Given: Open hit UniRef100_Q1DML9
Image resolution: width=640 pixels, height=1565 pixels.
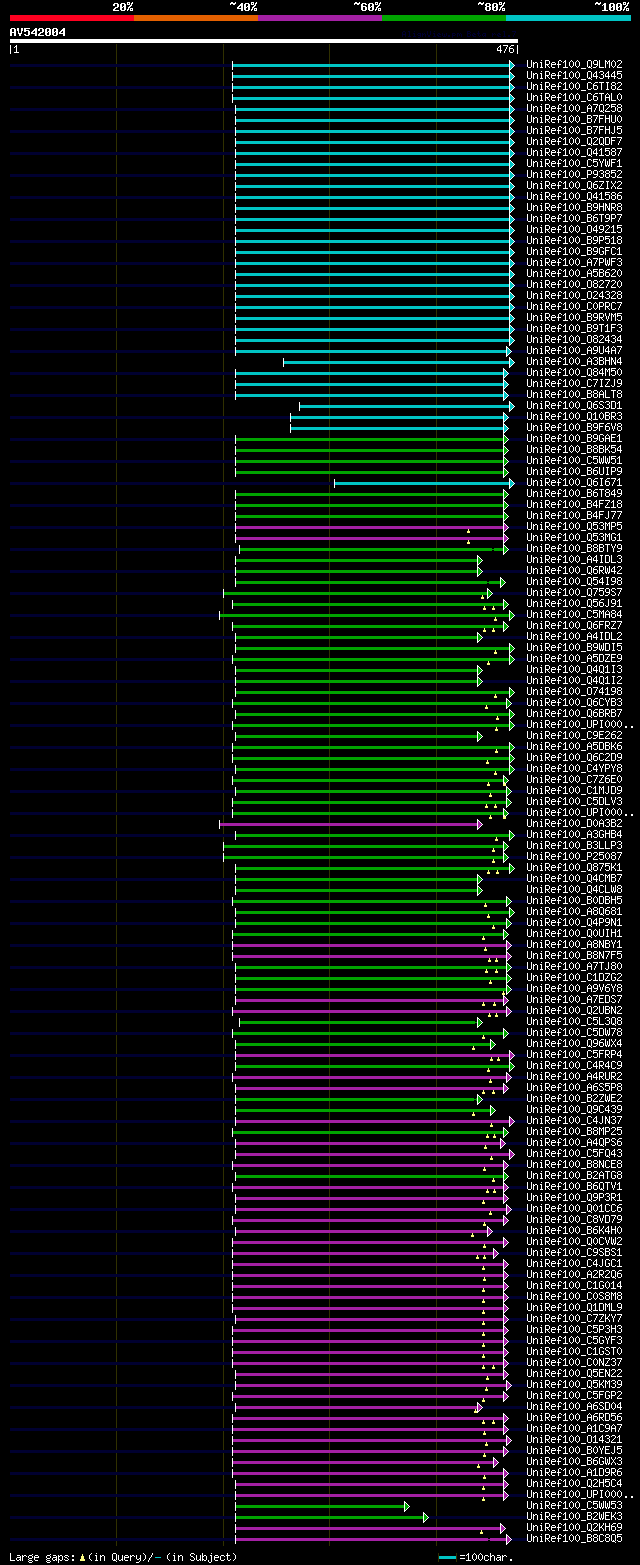Looking at the screenshot, I should tap(574, 1307).
